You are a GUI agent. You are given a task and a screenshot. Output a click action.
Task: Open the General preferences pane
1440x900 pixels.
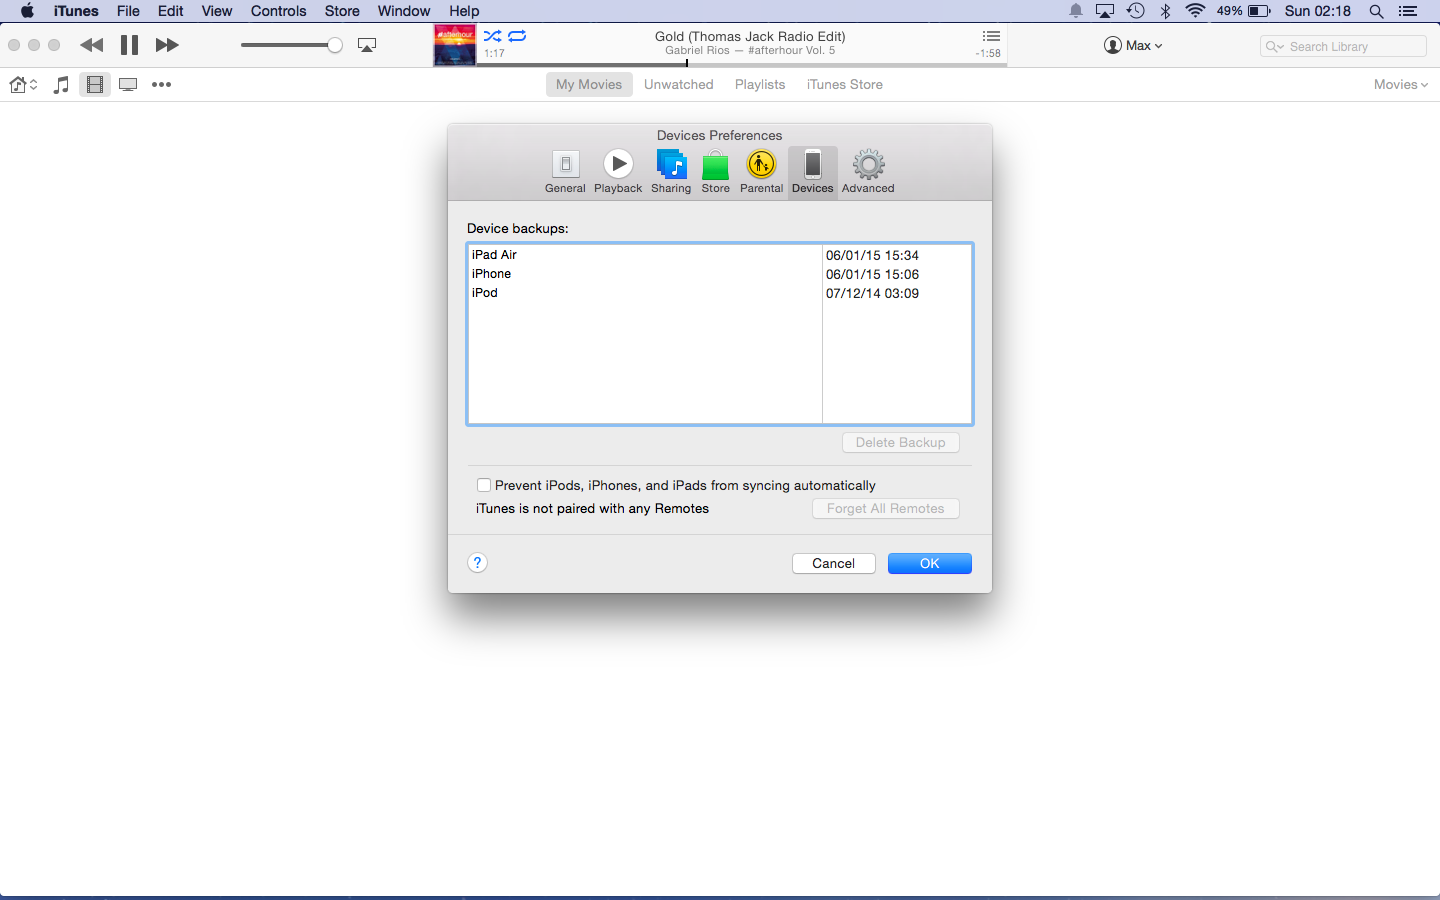point(565,172)
